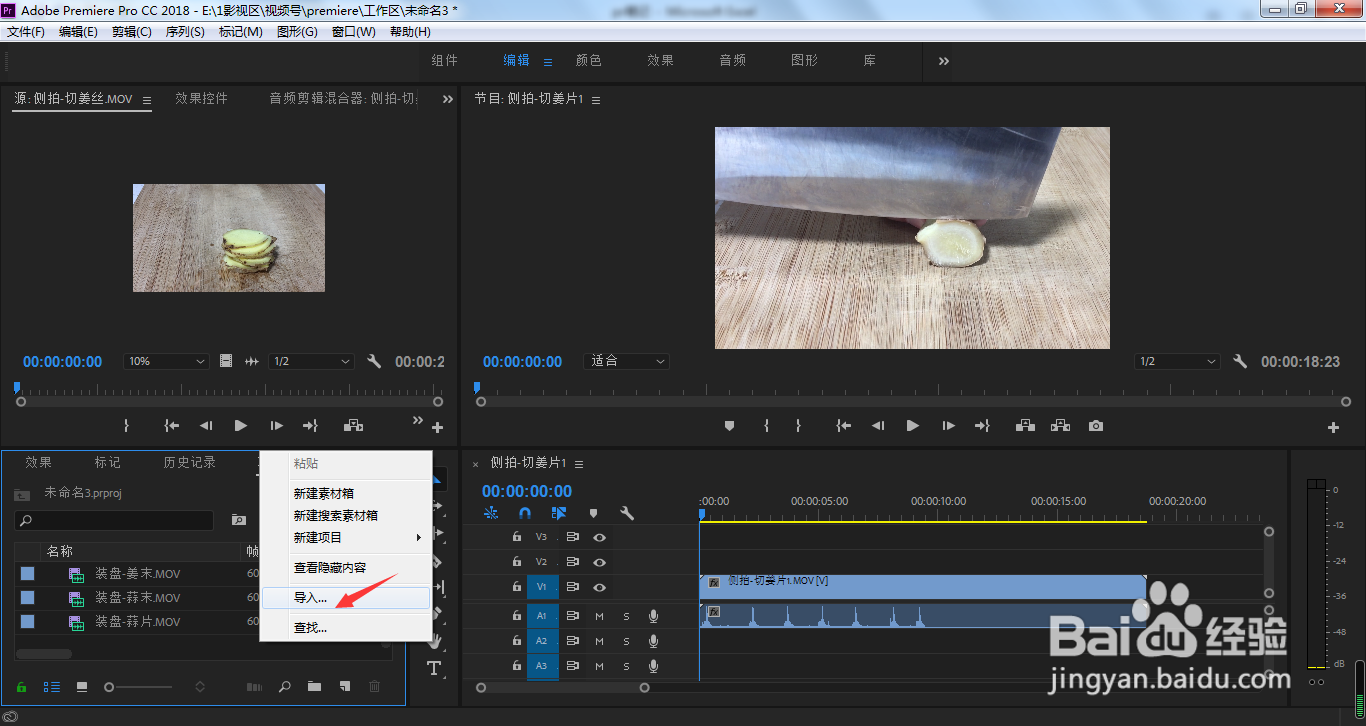Switch to the 颜色 workspace
Viewport: 1366px width, 726px height.
coord(589,60)
